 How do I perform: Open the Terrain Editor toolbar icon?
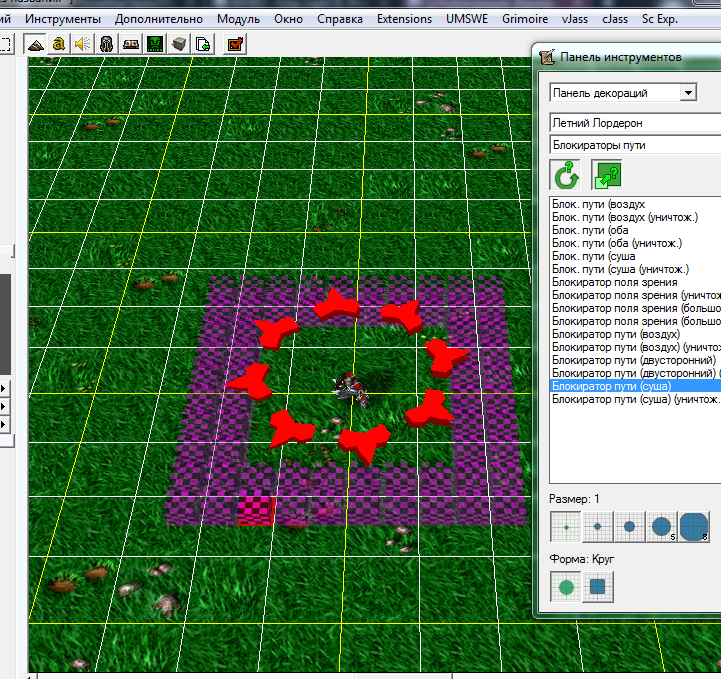[x=35, y=43]
